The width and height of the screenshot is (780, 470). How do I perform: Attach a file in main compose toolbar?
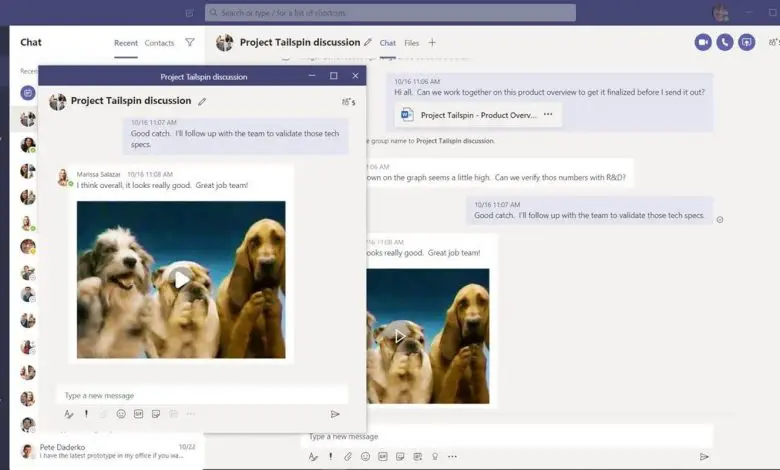348,457
